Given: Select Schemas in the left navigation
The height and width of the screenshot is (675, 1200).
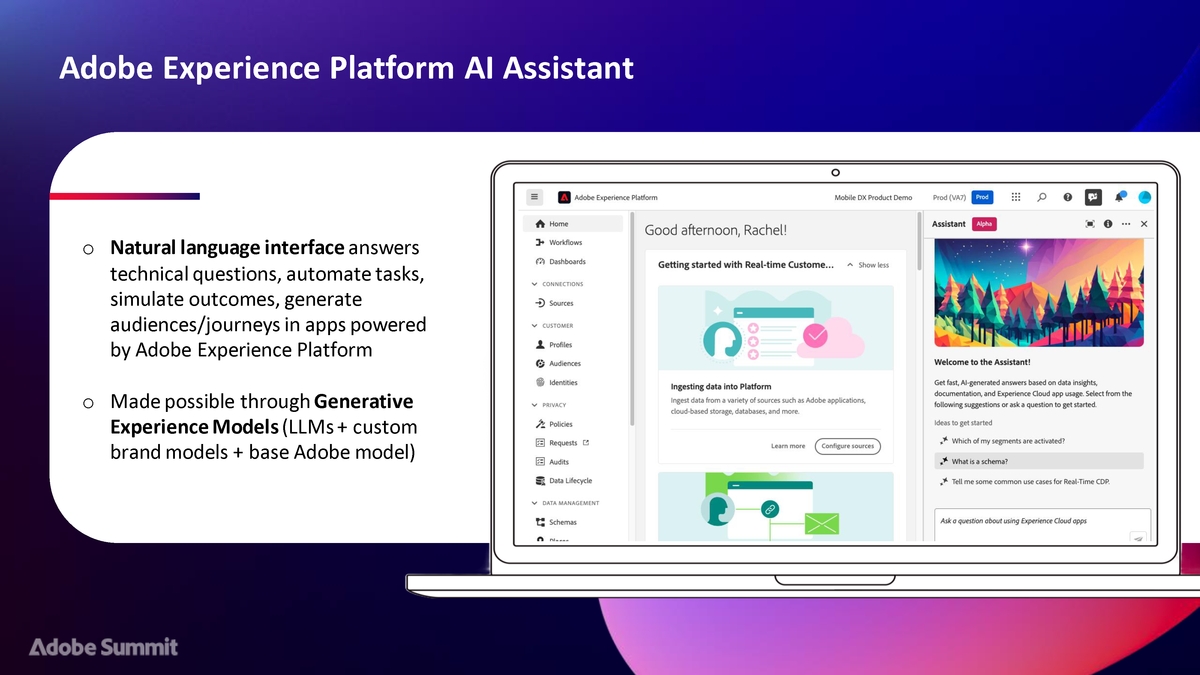Looking at the screenshot, I should [562, 522].
